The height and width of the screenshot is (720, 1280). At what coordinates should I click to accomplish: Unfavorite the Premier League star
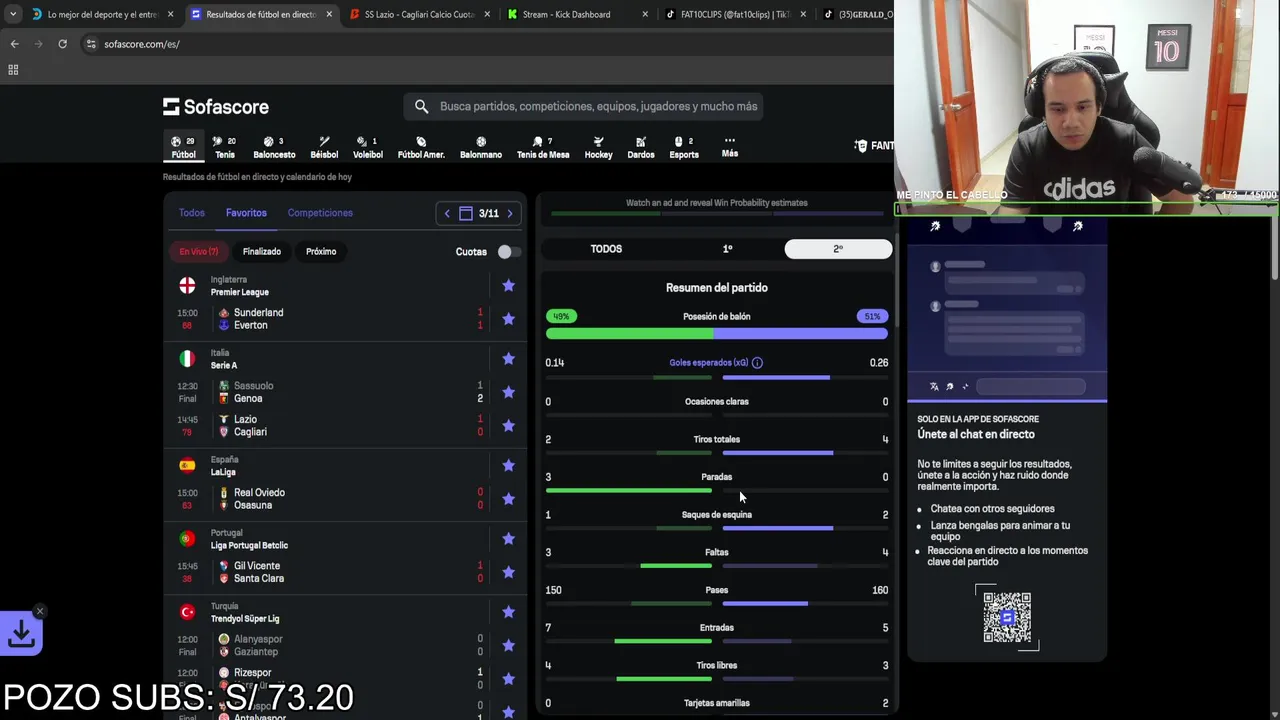pyautogui.click(x=508, y=285)
